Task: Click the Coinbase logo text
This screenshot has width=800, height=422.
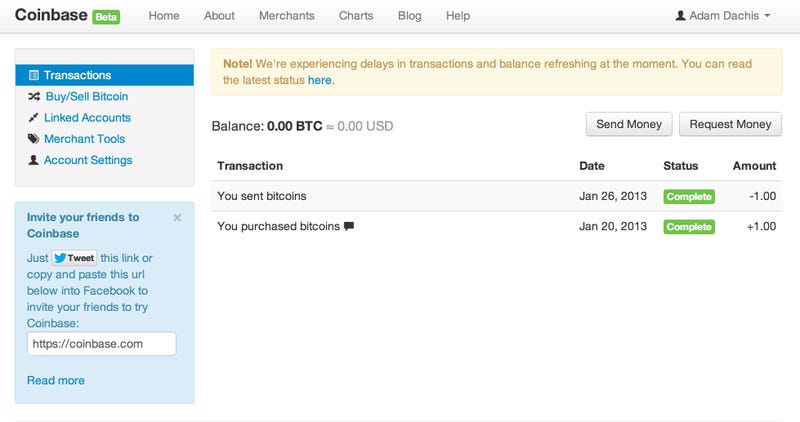Action: 51,15
